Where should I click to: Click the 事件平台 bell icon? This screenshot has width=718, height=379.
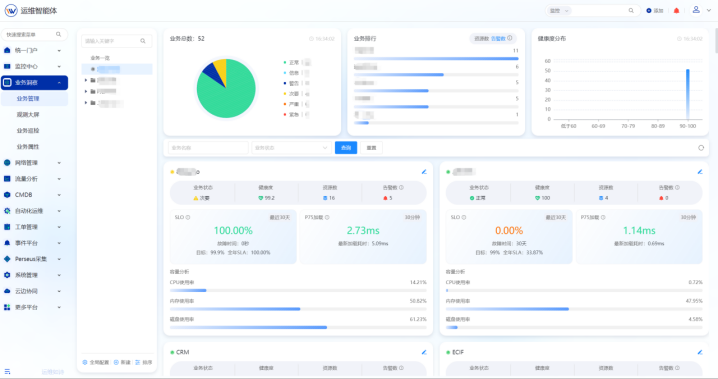[x=7, y=243]
